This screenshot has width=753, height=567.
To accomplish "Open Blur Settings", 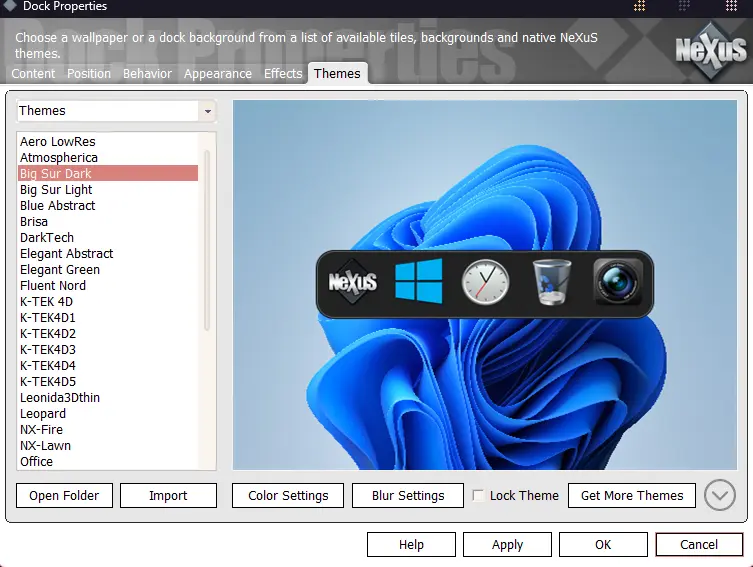I will point(408,495).
